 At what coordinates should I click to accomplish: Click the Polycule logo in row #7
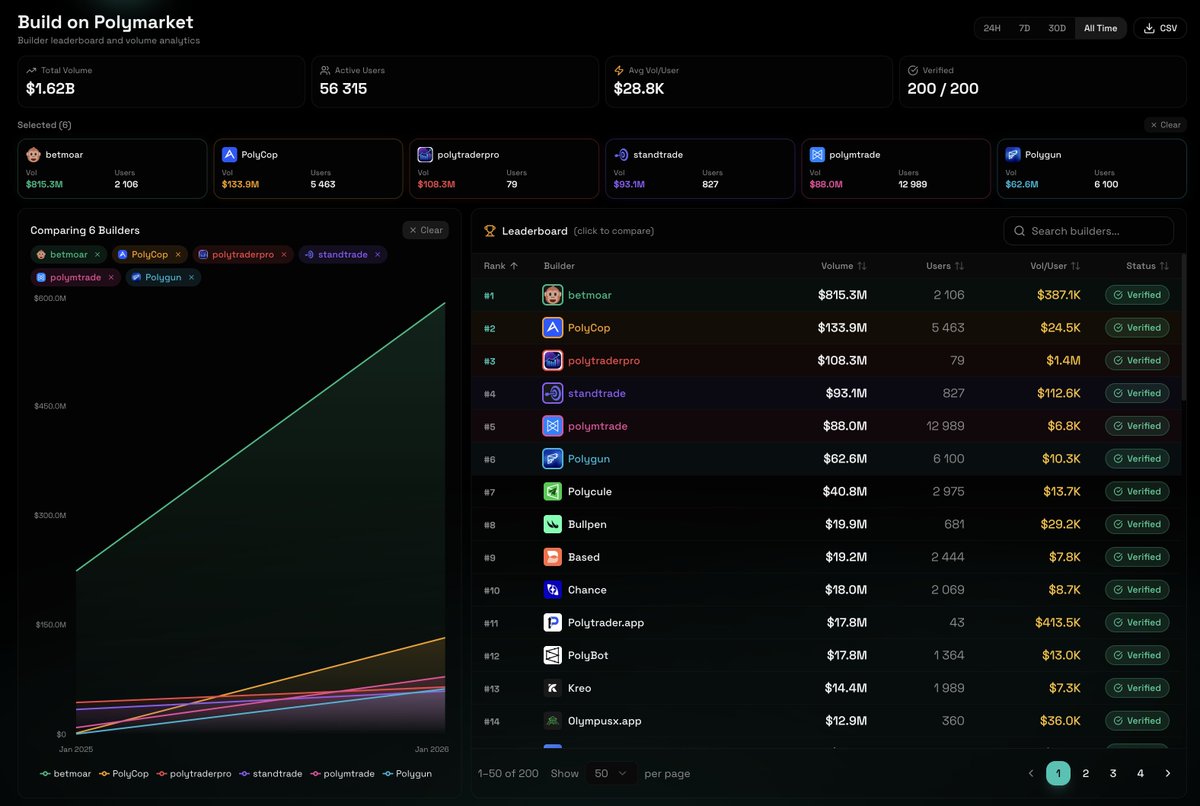(552, 492)
